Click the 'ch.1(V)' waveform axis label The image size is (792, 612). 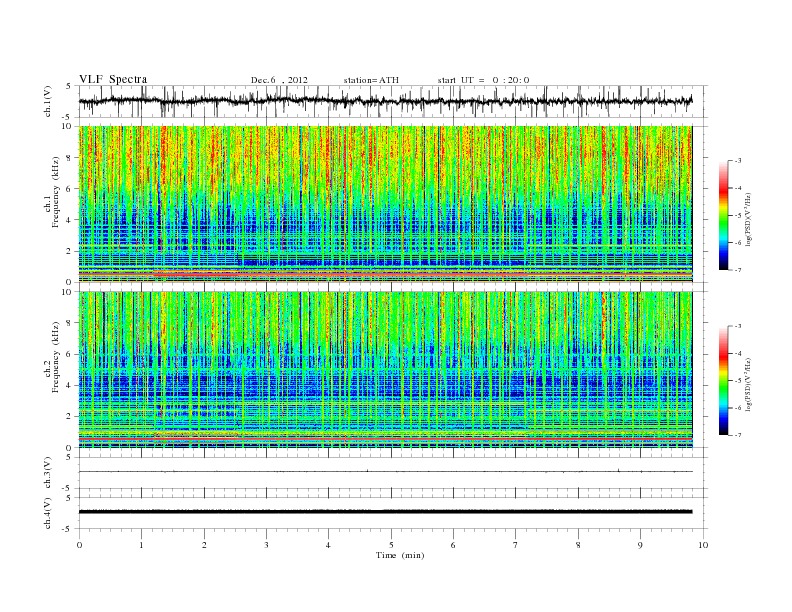pos(48,100)
